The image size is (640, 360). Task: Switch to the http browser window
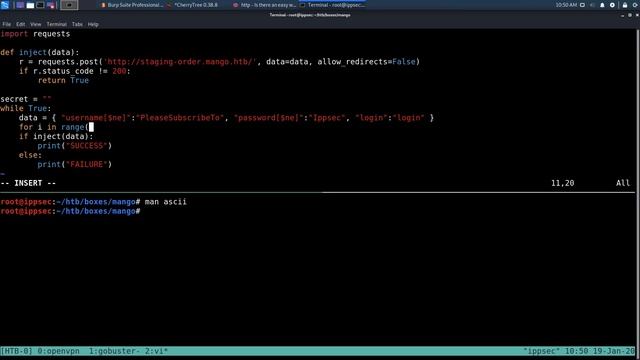264,5
